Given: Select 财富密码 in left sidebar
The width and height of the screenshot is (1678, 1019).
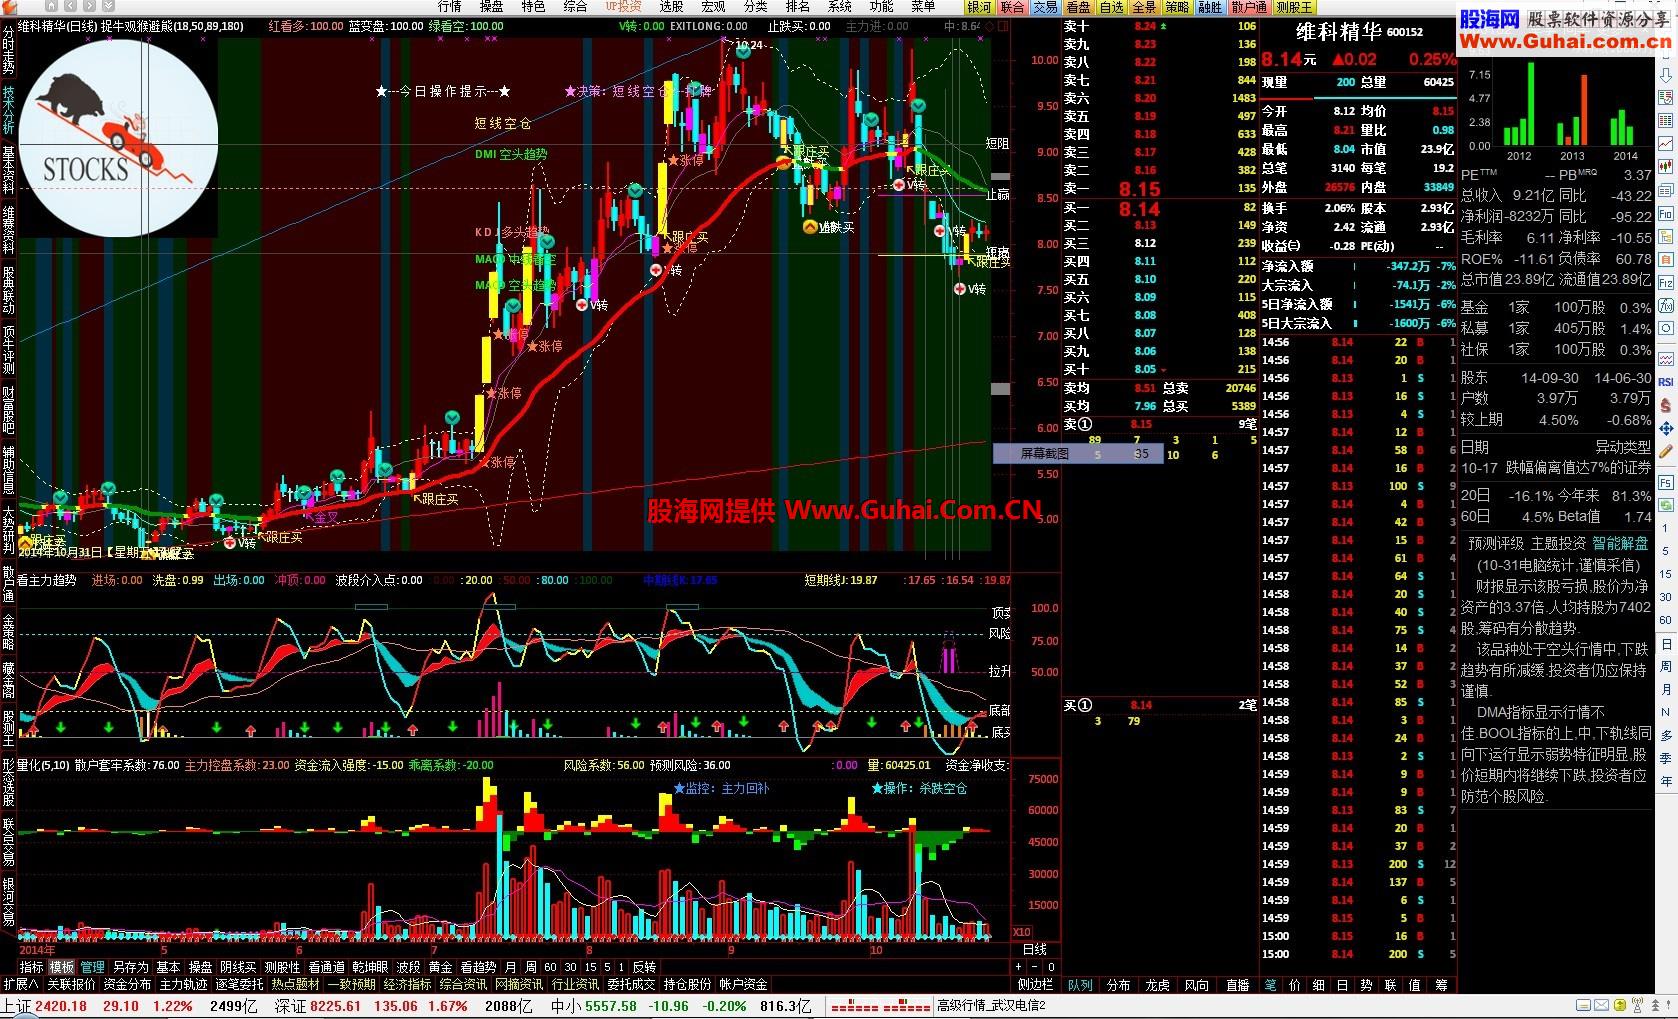Looking at the screenshot, I should tap(8, 409).
